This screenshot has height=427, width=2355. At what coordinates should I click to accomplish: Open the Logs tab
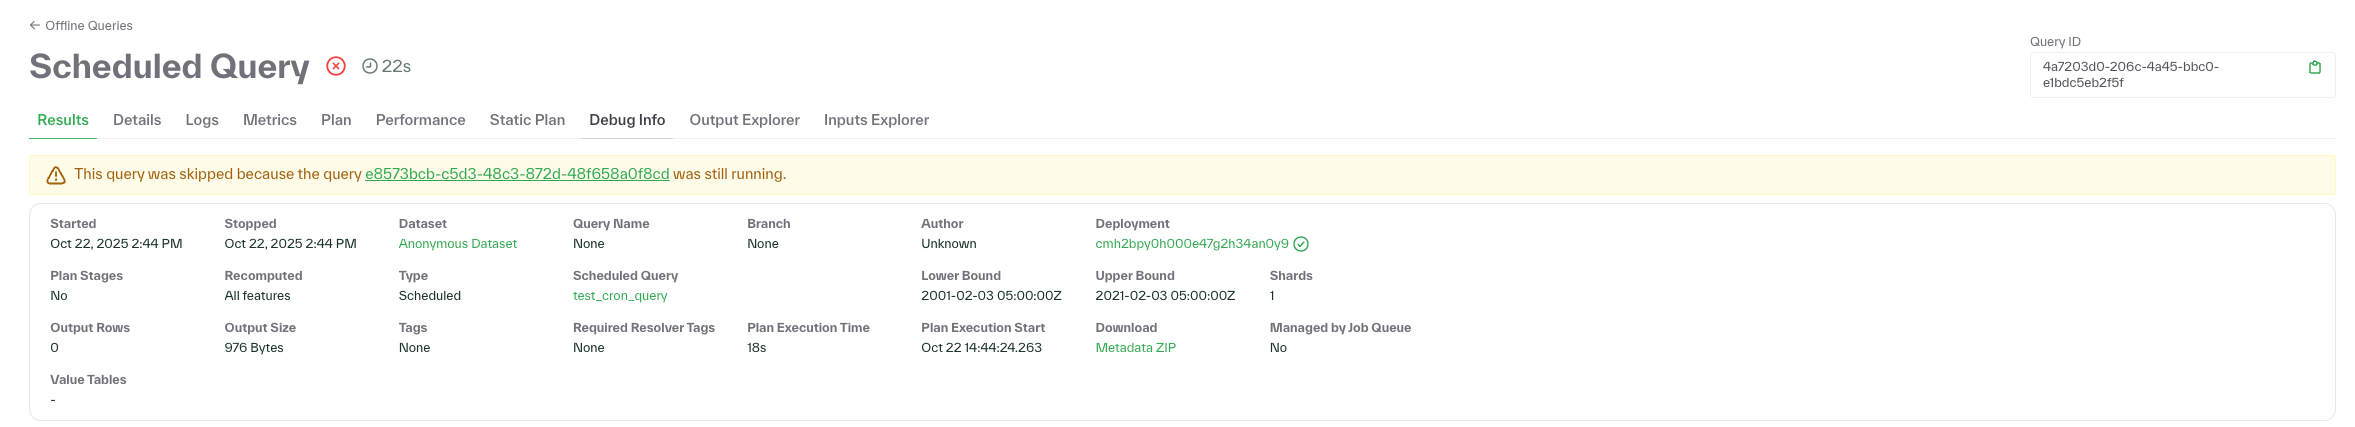pyautogui.click(x=202, y=120)
